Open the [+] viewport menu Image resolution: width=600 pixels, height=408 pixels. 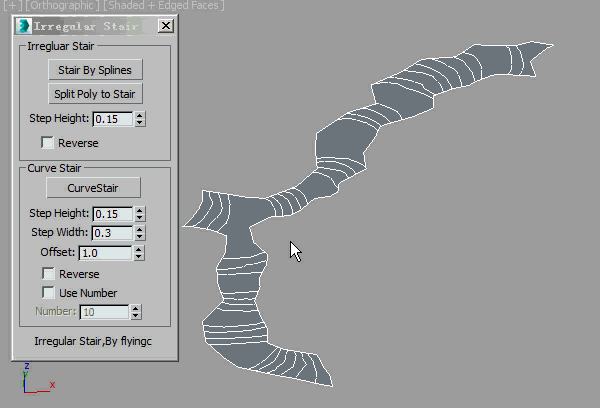[x=13, y=5]
